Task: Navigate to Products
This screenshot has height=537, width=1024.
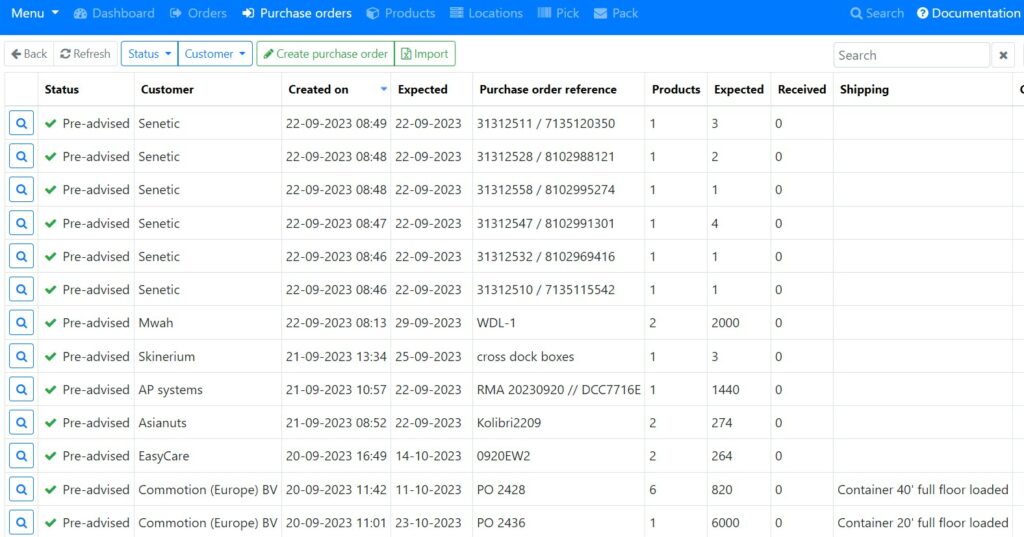Action: pyautogui.click(x=401, y=13)
